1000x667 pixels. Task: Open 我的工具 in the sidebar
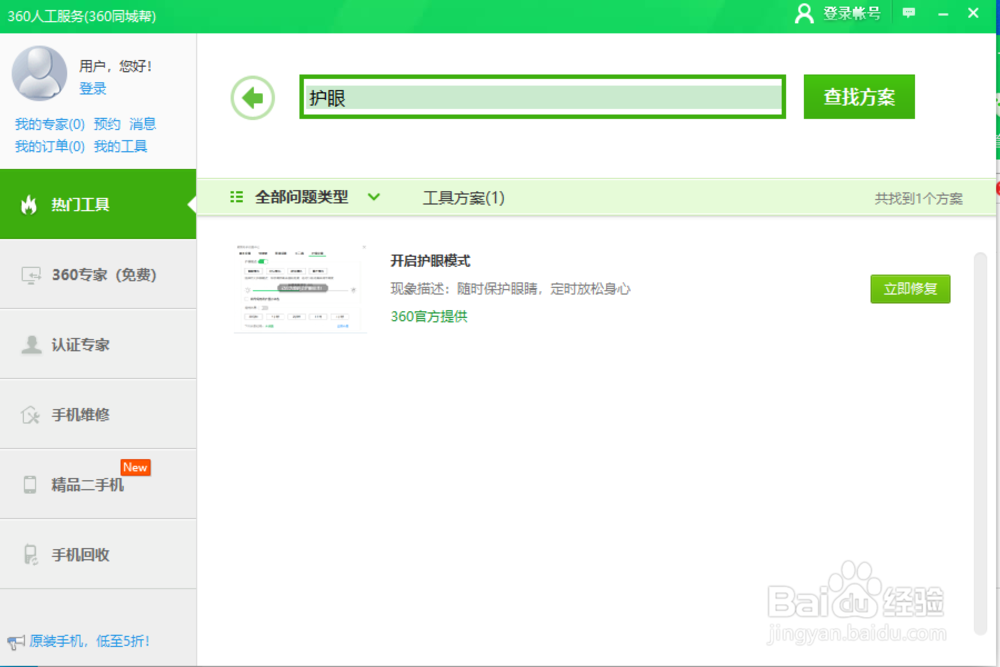tap(122, 146)
